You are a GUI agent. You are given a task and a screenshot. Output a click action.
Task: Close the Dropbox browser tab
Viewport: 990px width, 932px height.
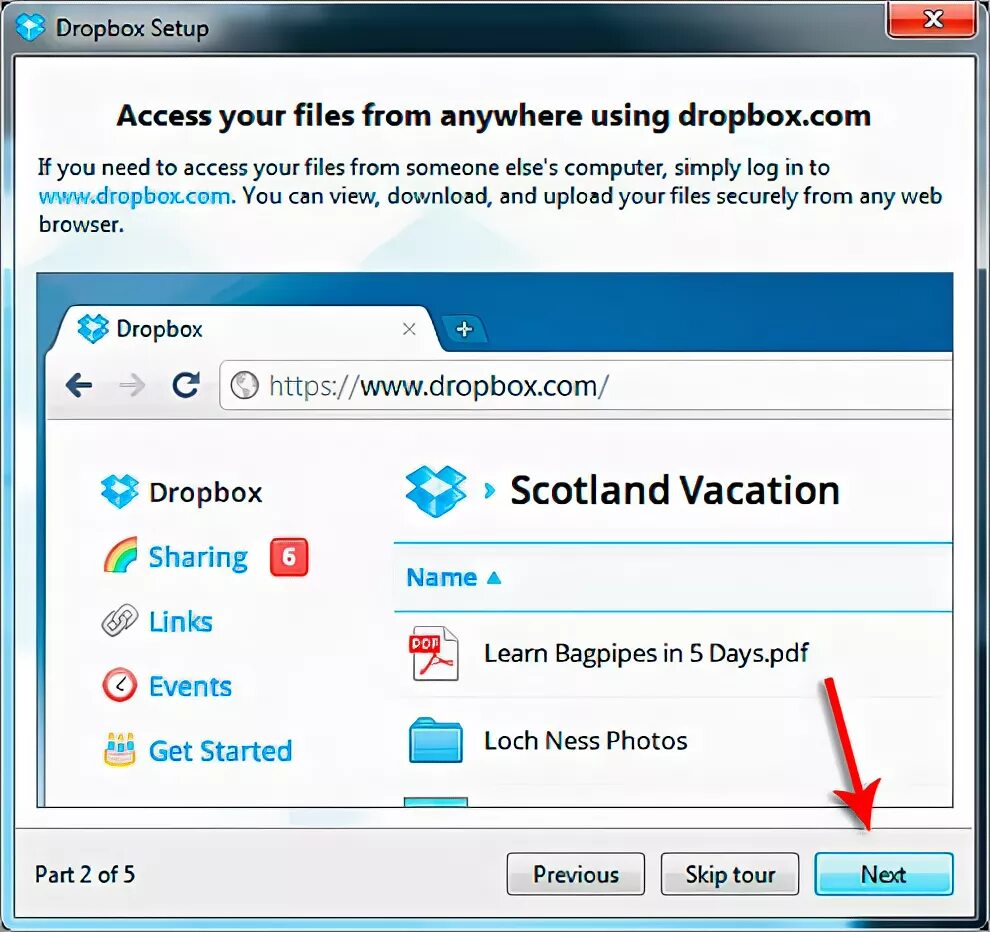click(409, 329)
